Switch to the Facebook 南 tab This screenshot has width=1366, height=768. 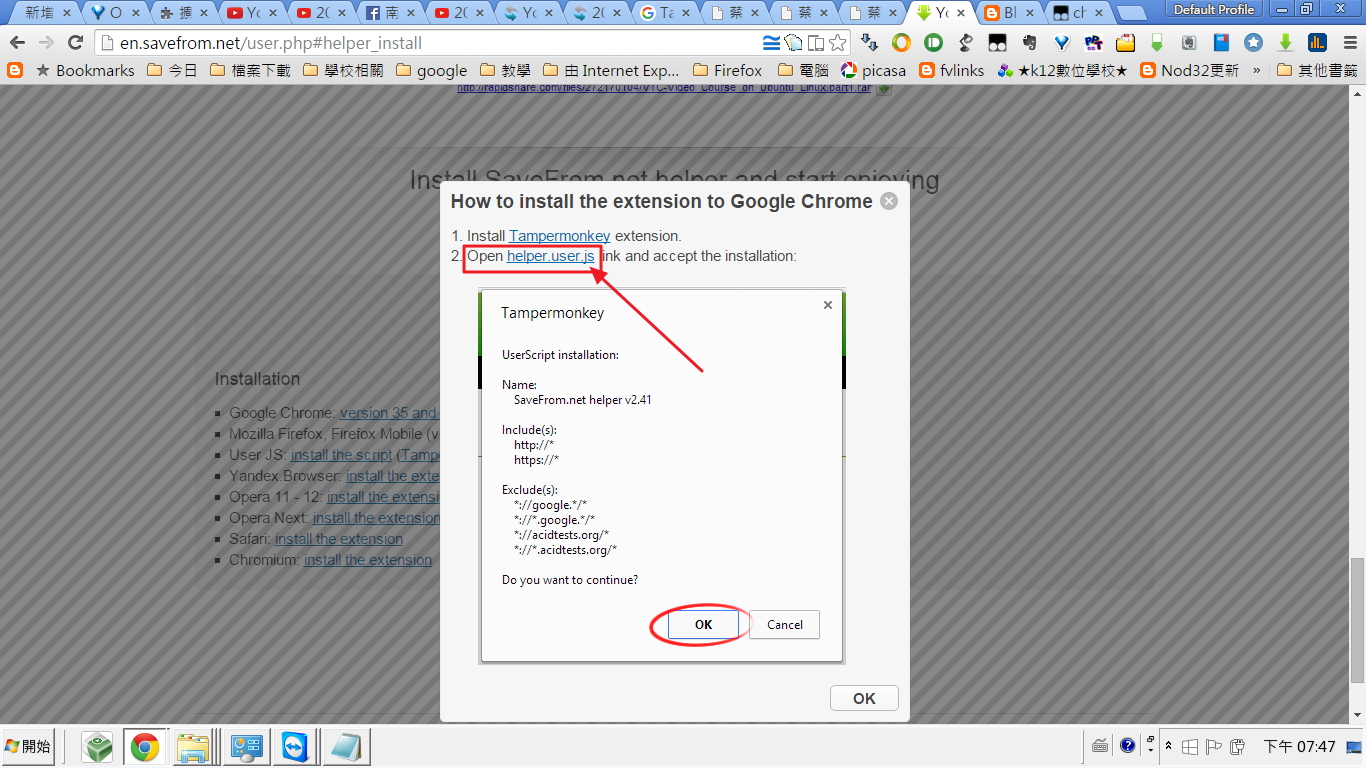[x=389, y=13]
